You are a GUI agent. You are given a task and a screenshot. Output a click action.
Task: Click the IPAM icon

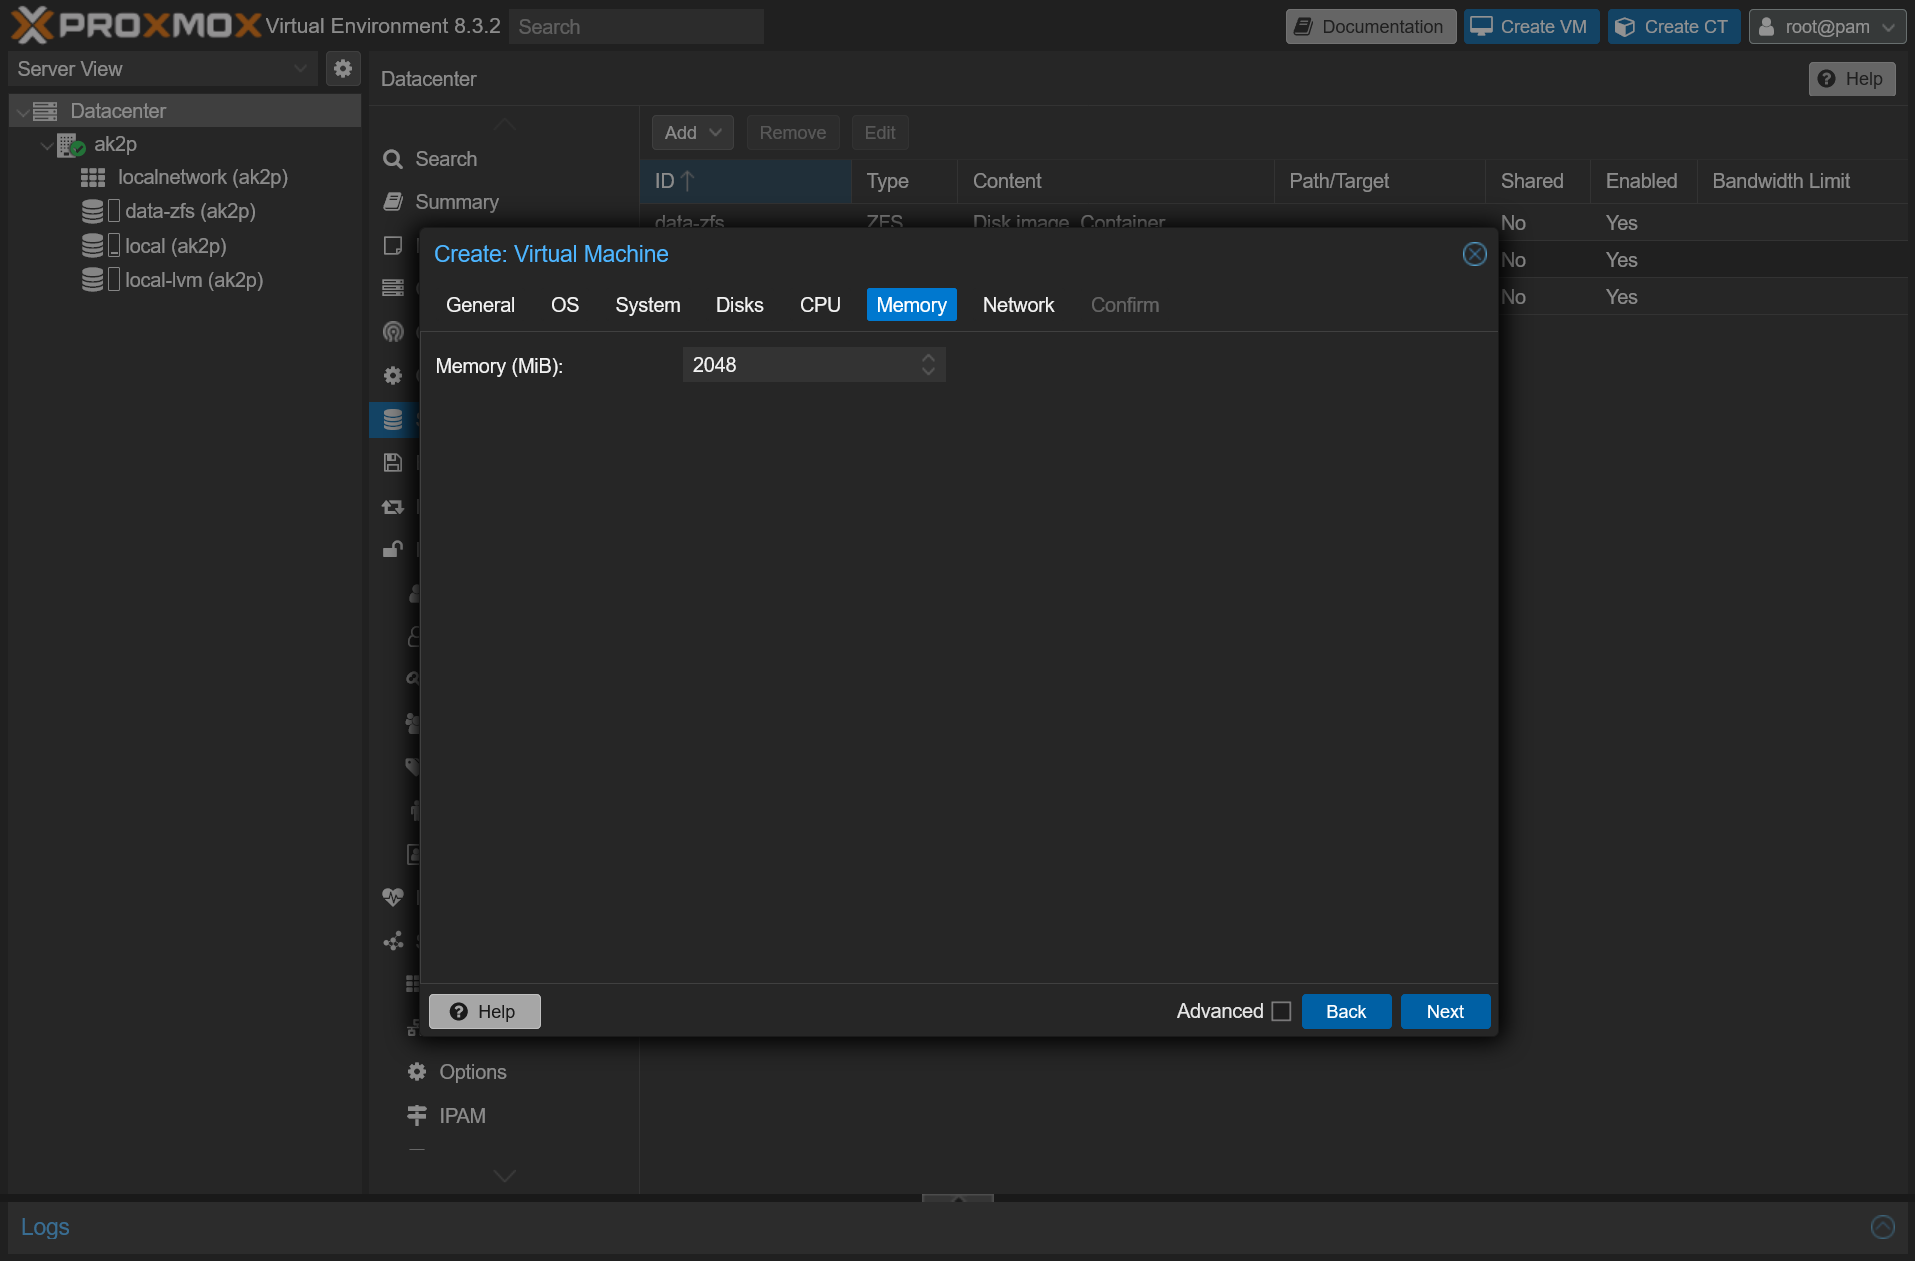point(417,1116)
